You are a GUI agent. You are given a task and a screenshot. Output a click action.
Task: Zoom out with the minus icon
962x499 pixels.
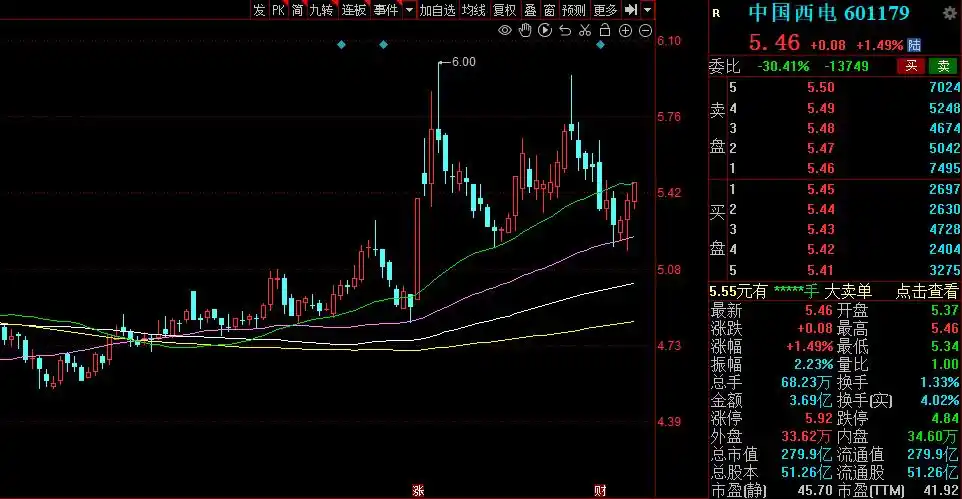[643, 31]
